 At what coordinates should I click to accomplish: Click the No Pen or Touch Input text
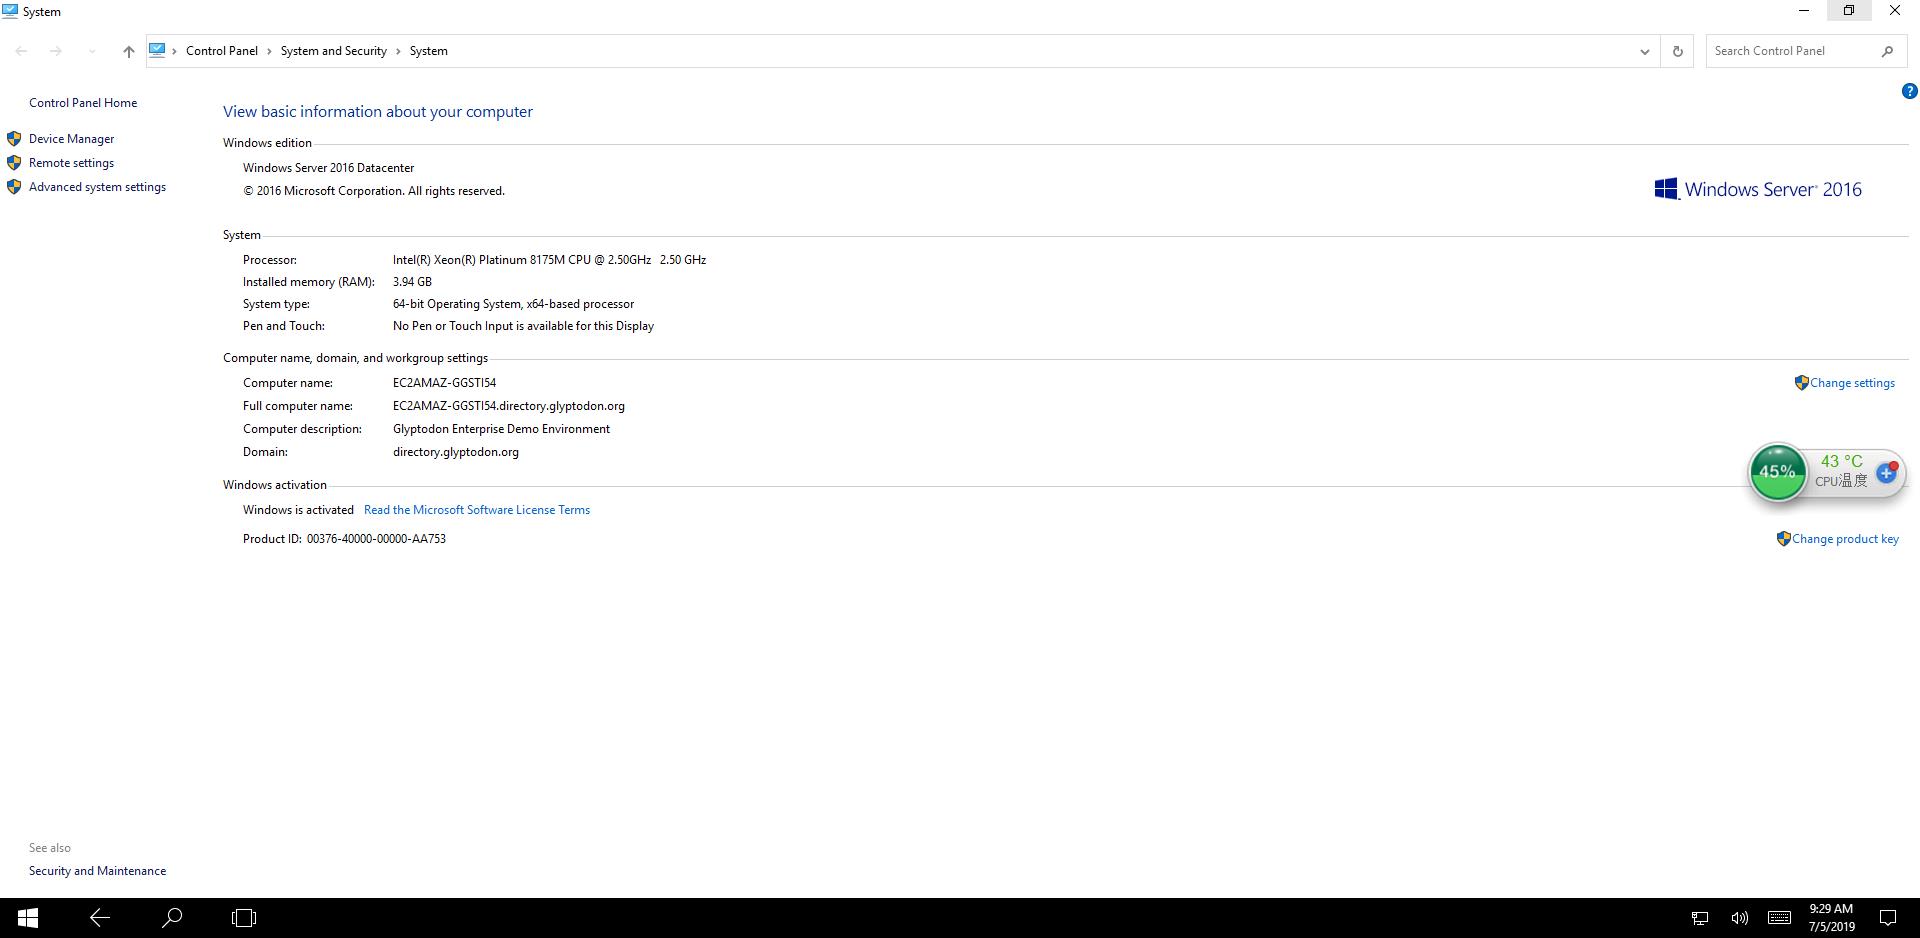(x=523, y=326)
